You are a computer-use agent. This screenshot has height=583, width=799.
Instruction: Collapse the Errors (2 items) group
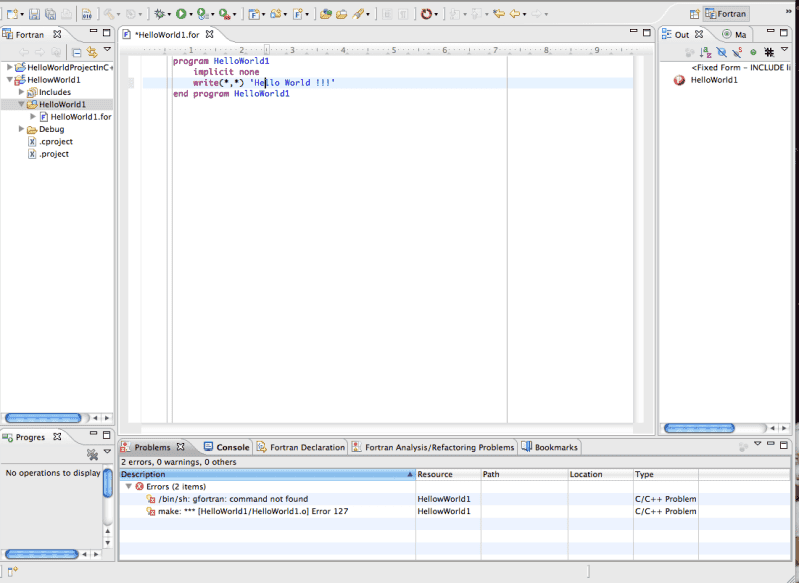coord(128,486)
